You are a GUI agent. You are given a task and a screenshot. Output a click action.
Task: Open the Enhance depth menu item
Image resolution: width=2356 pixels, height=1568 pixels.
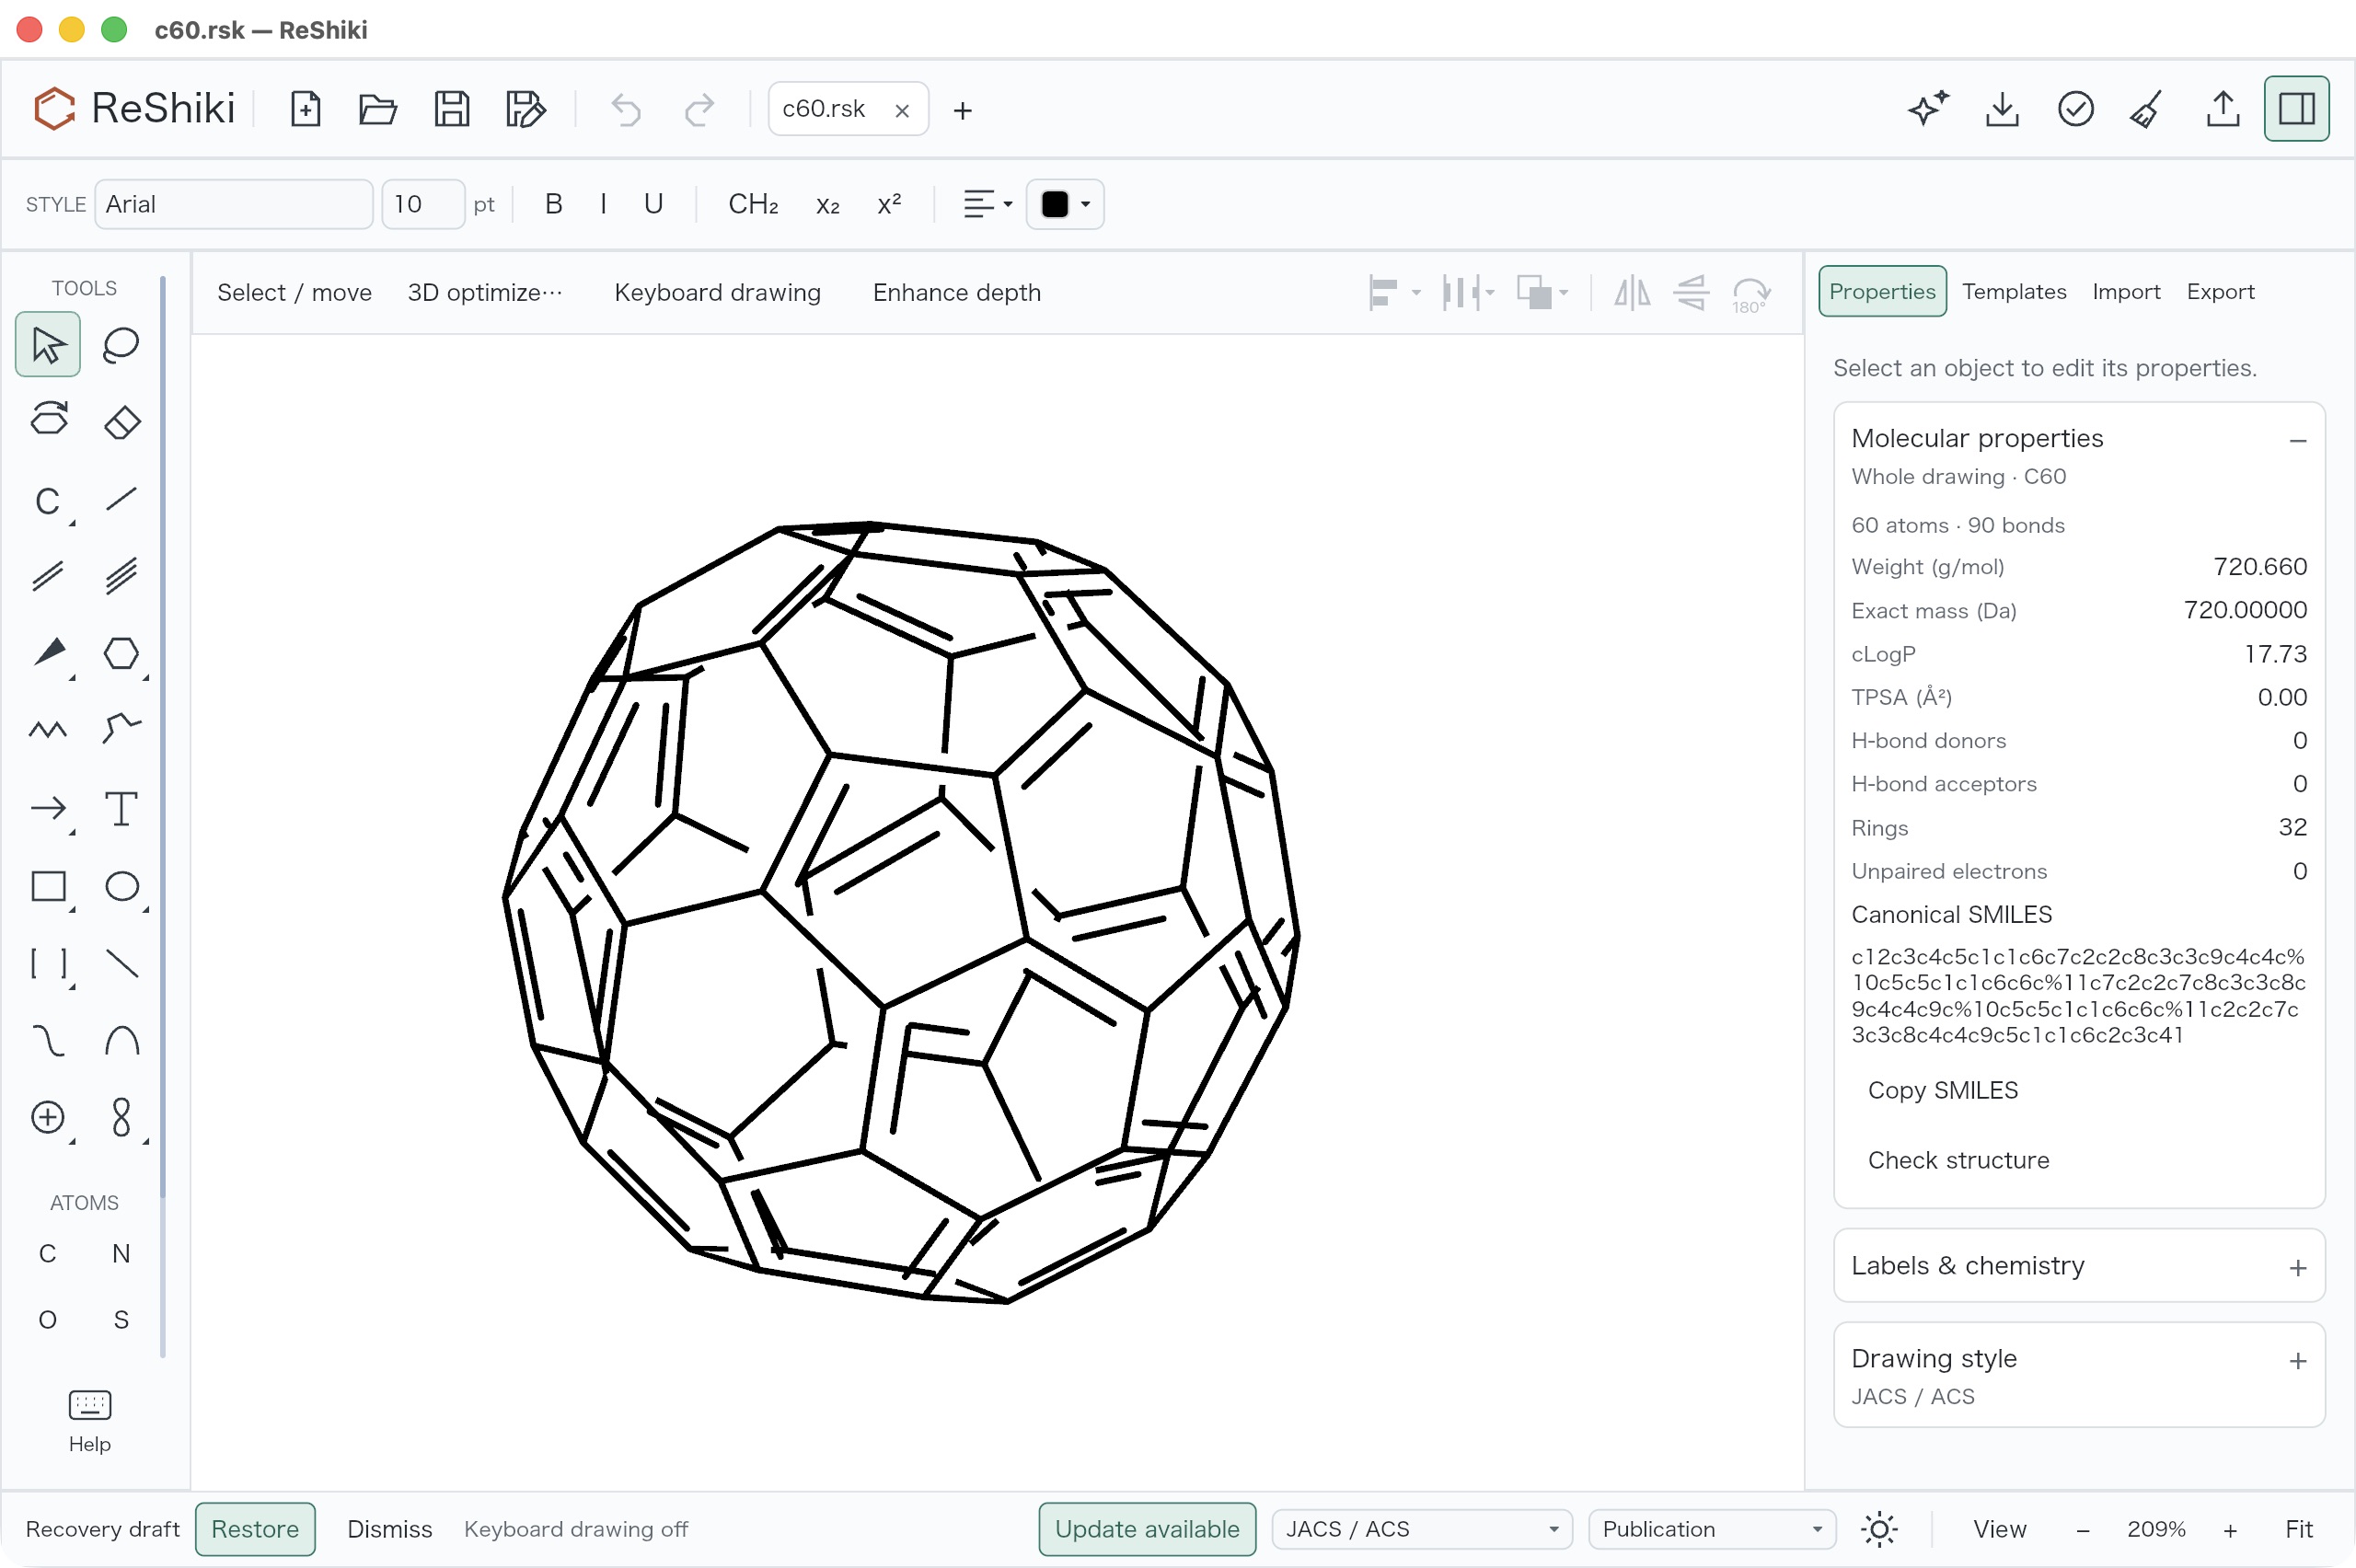pyautogui.click(x=956, y=292)
